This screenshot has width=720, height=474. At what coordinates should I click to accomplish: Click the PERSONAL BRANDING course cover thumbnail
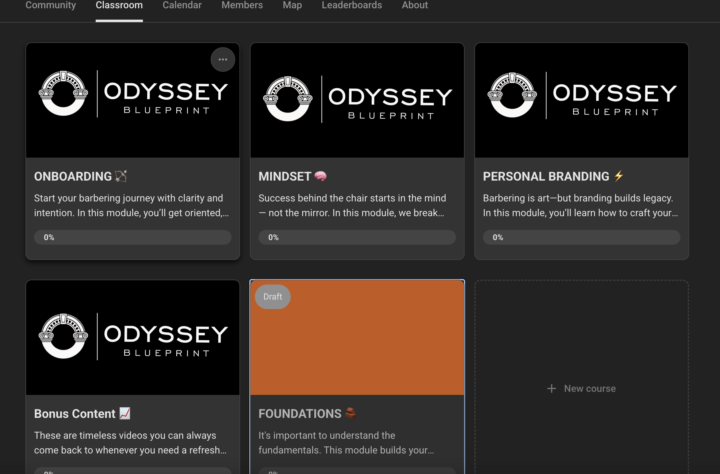[x=581, y=100]
